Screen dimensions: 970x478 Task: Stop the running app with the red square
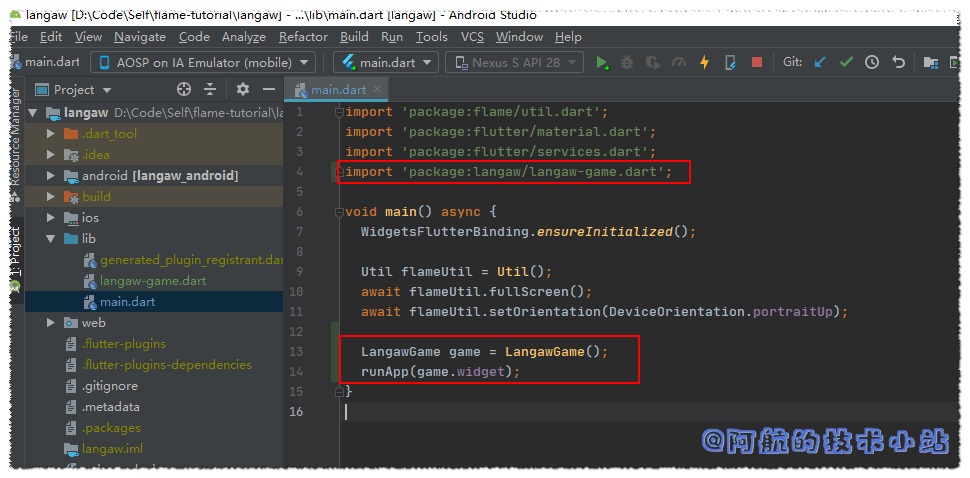(x=757, y=62)
